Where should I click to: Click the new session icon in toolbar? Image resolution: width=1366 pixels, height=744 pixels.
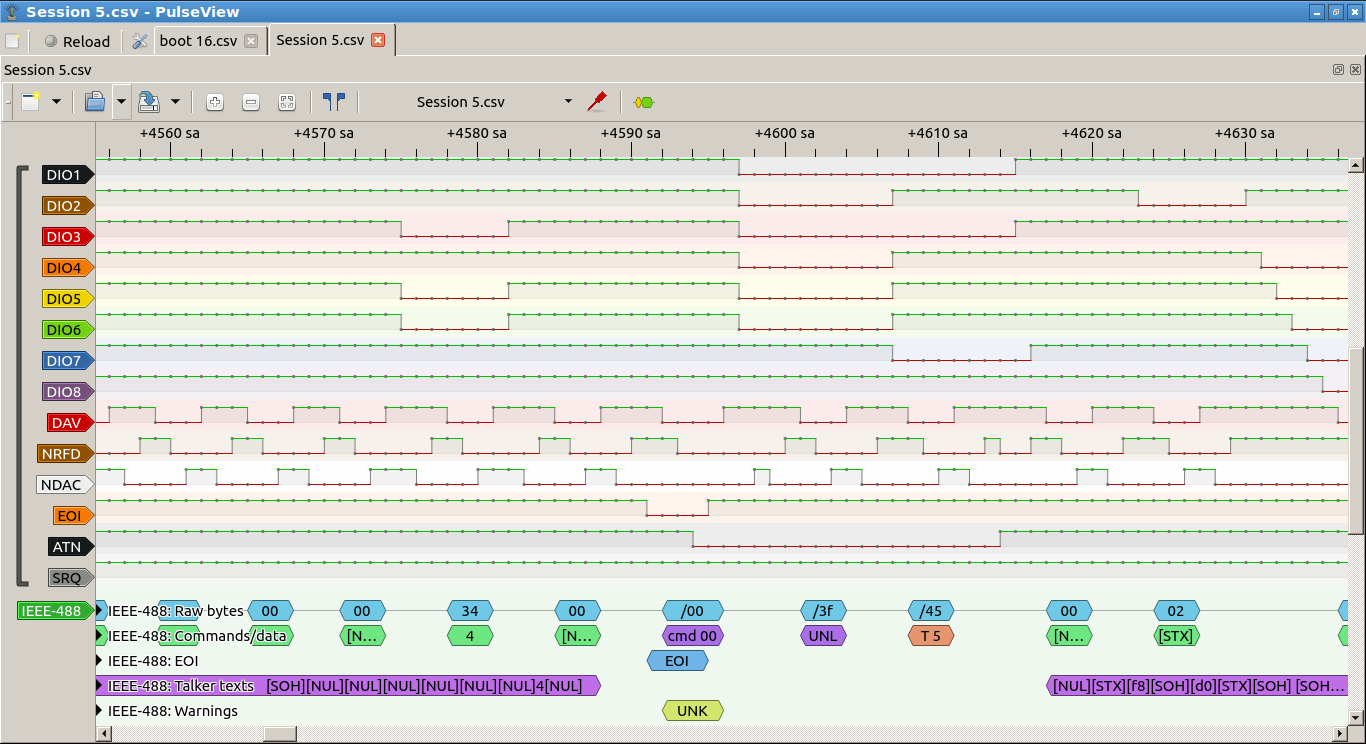click(31, 102)
